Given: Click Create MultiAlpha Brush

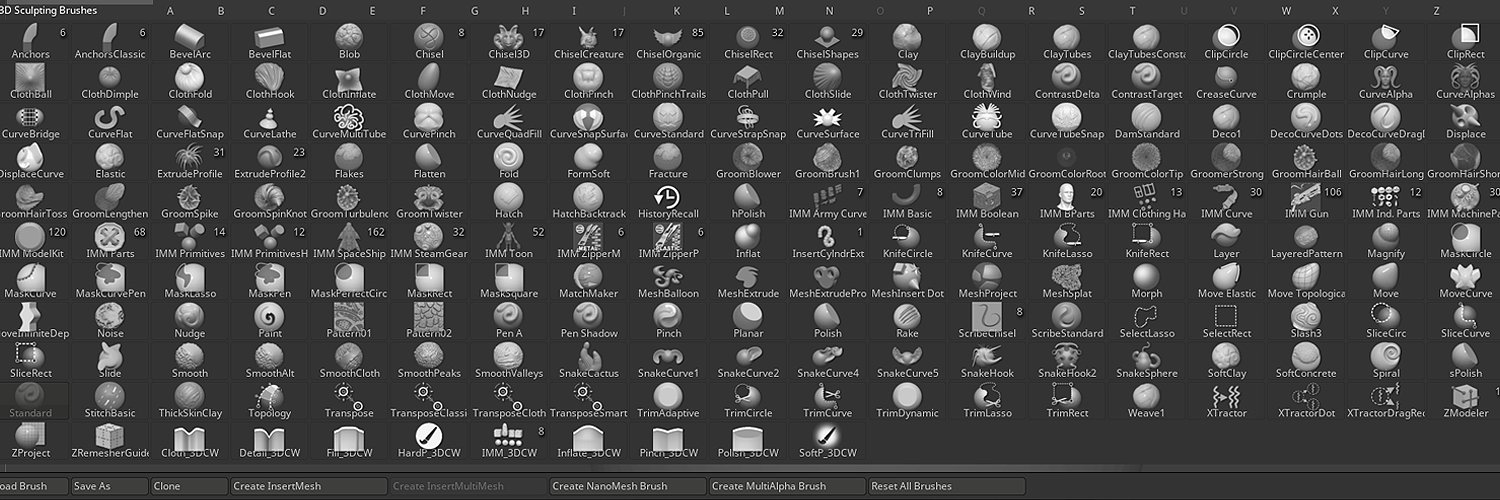Looking at the screenshot, I should point(788,486).
